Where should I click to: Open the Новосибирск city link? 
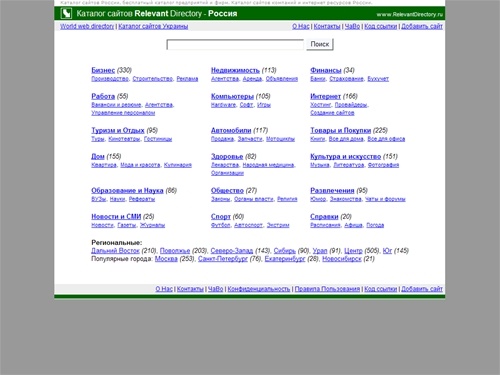coord(342,259)
